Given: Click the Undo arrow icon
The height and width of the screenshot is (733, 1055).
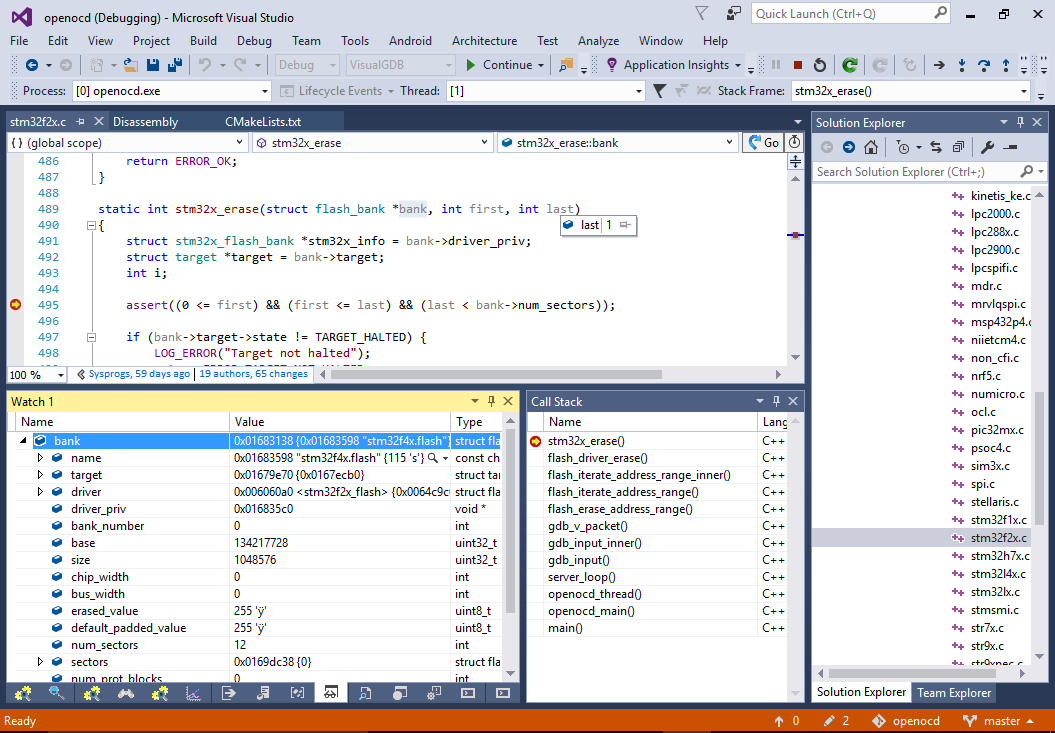Looking at the screenshot, I should point(205,65).
